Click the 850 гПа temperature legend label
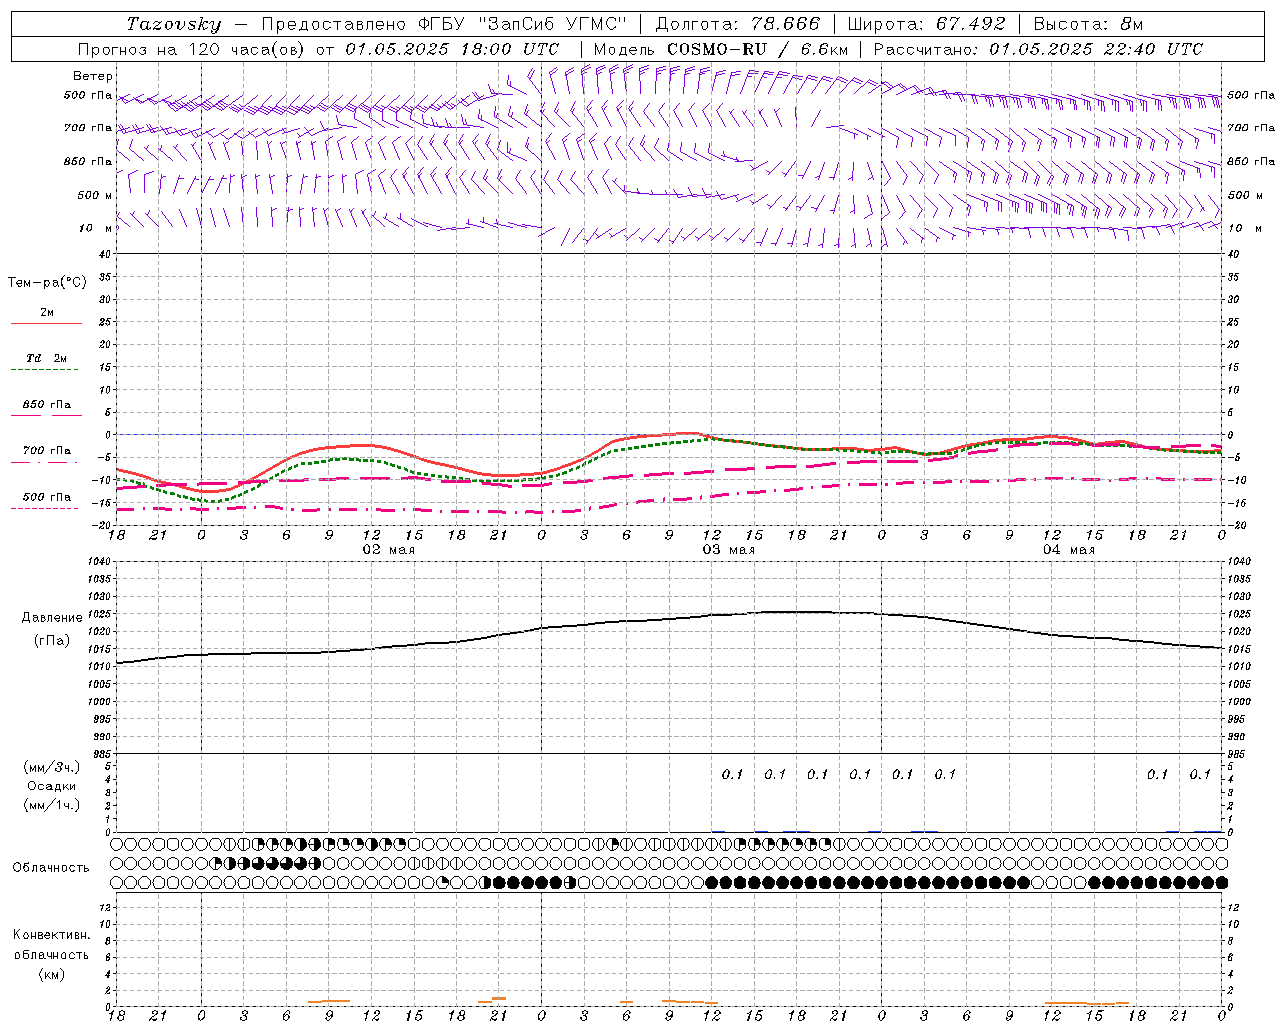Image resolution: width=1280 pixels, height=1024 pixels. tap(47, 405)
